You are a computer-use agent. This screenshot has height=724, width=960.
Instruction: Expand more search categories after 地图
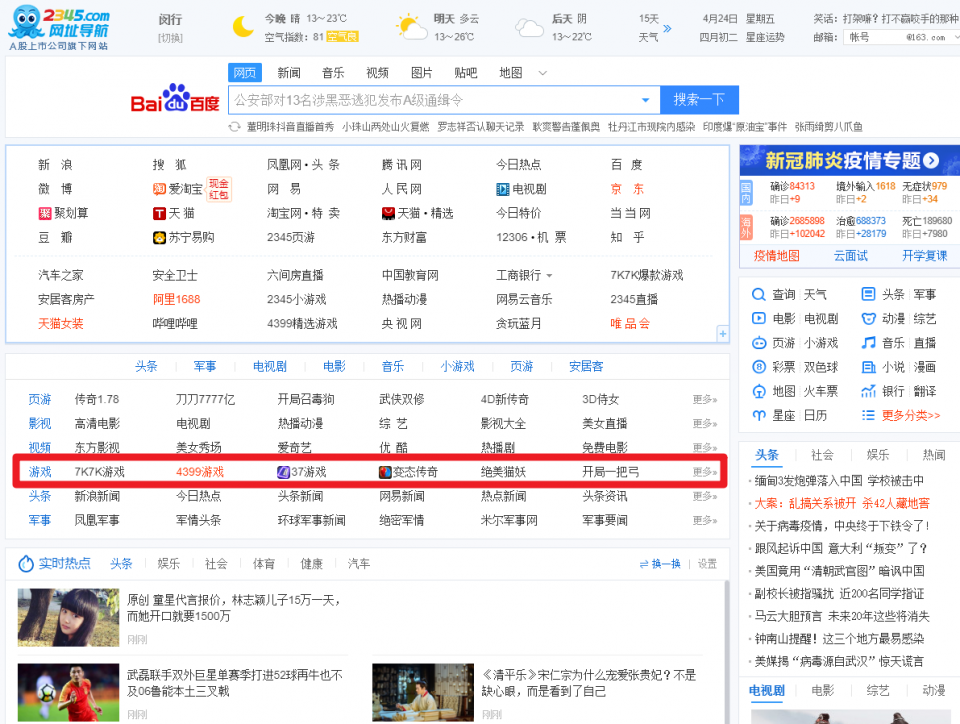[x=542, y=73]
